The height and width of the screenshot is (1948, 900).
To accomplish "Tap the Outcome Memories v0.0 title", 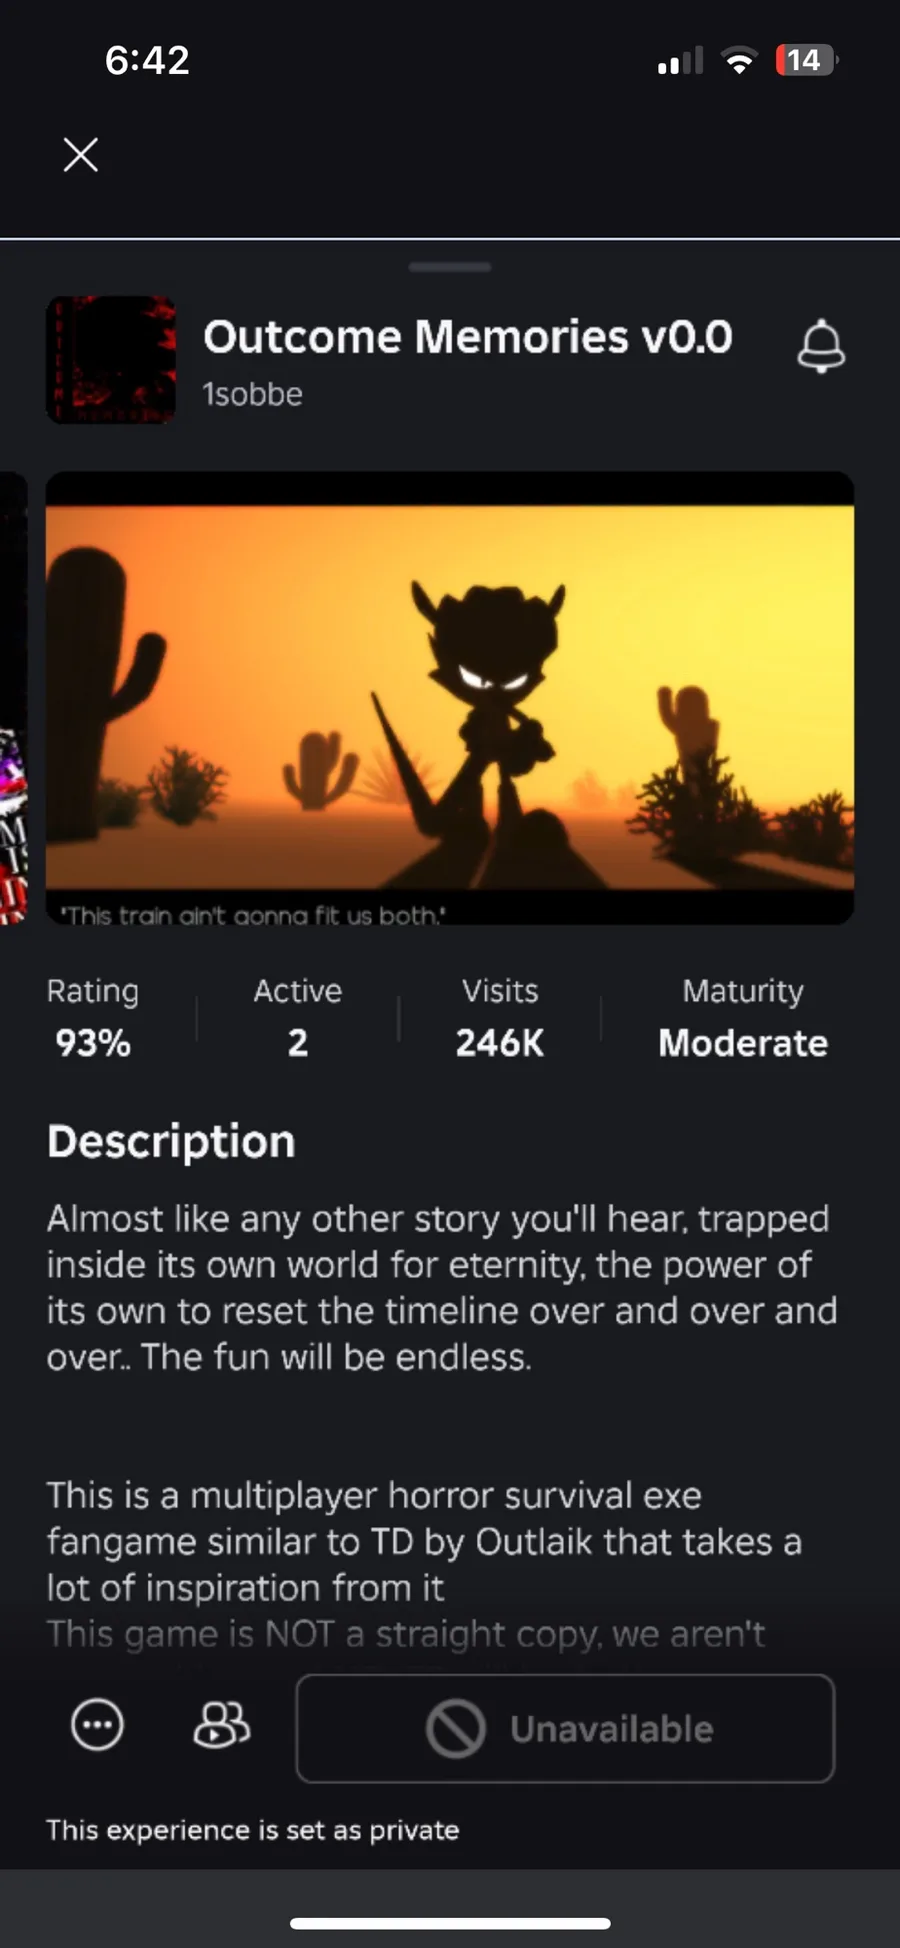I will point(468,337).
